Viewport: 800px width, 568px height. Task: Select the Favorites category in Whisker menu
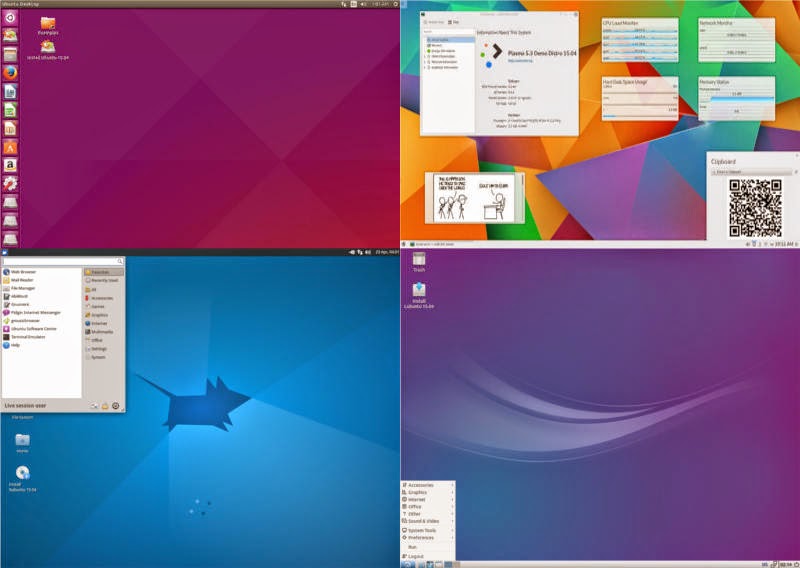pos(104,272)
